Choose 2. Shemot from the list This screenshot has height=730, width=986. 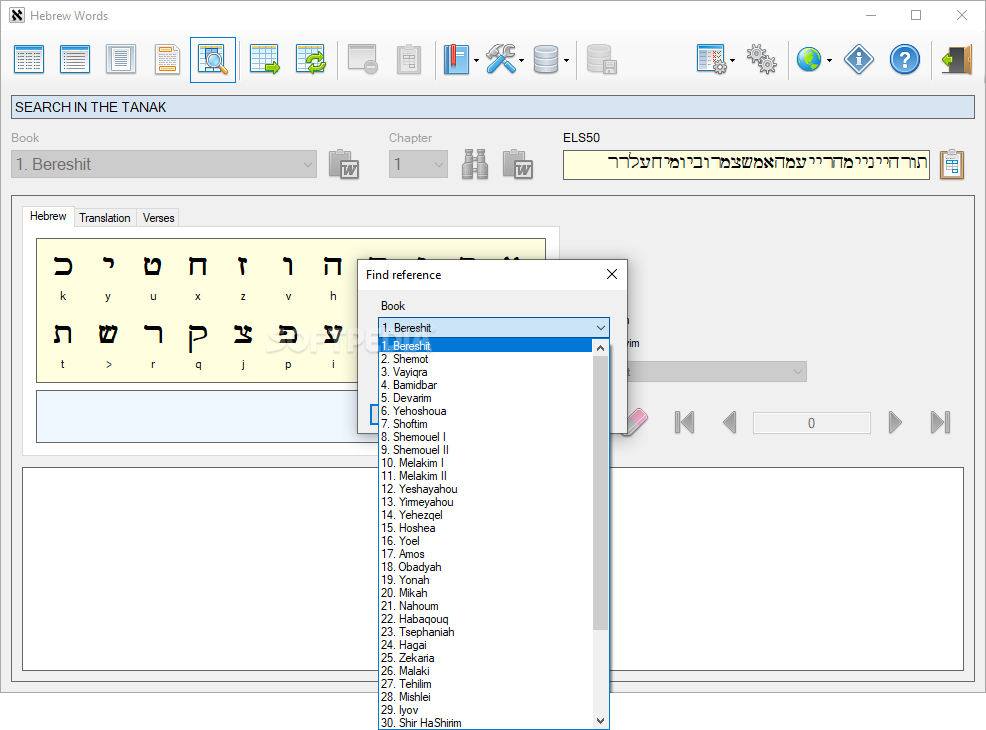(485, 359)
